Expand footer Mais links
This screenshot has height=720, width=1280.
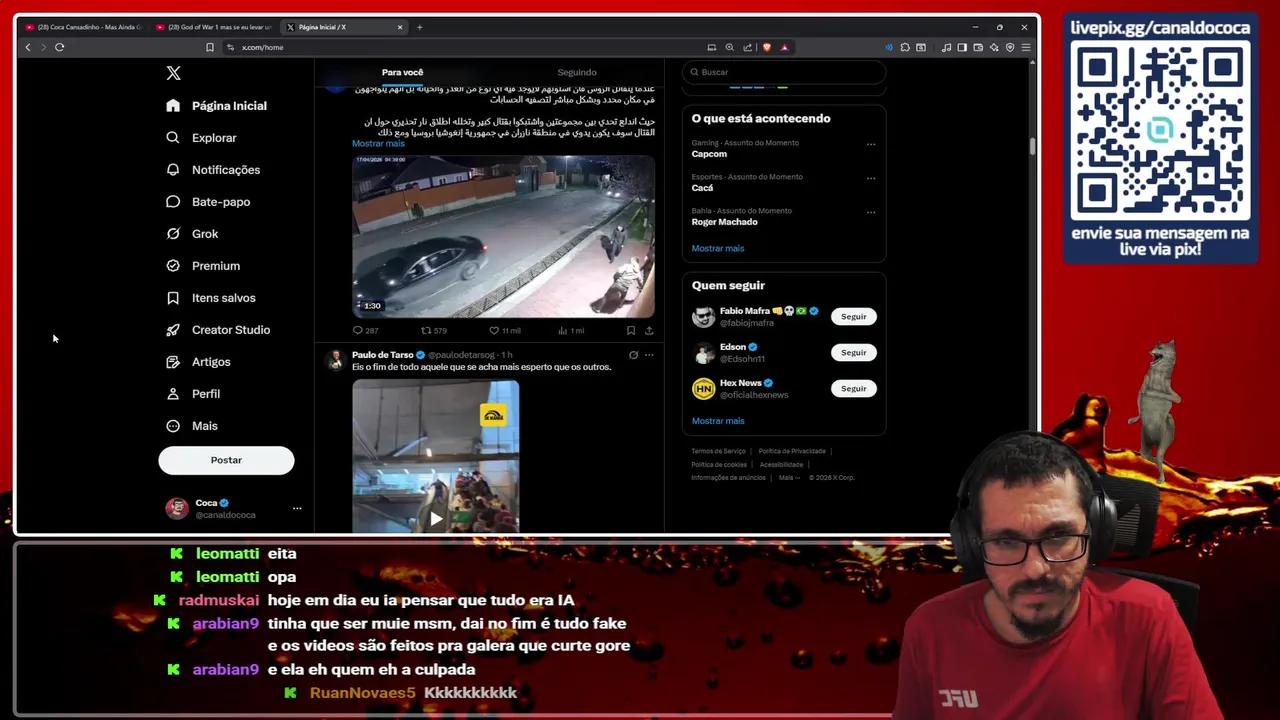tap(790, 478)
